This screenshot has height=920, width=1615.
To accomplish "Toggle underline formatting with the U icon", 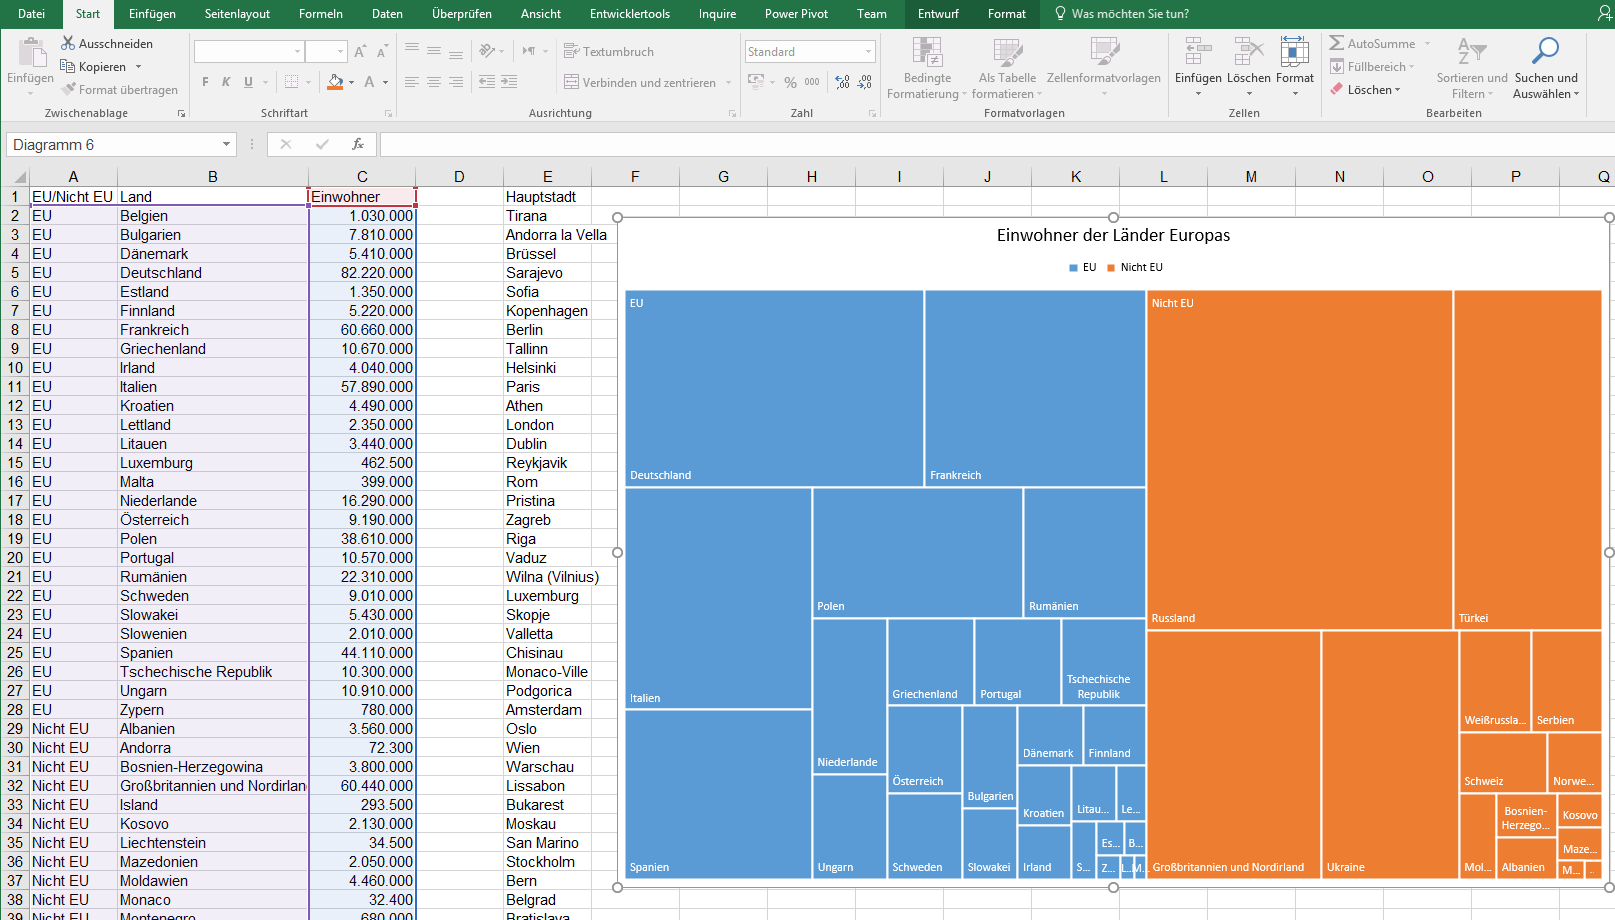I will point(247,82).
